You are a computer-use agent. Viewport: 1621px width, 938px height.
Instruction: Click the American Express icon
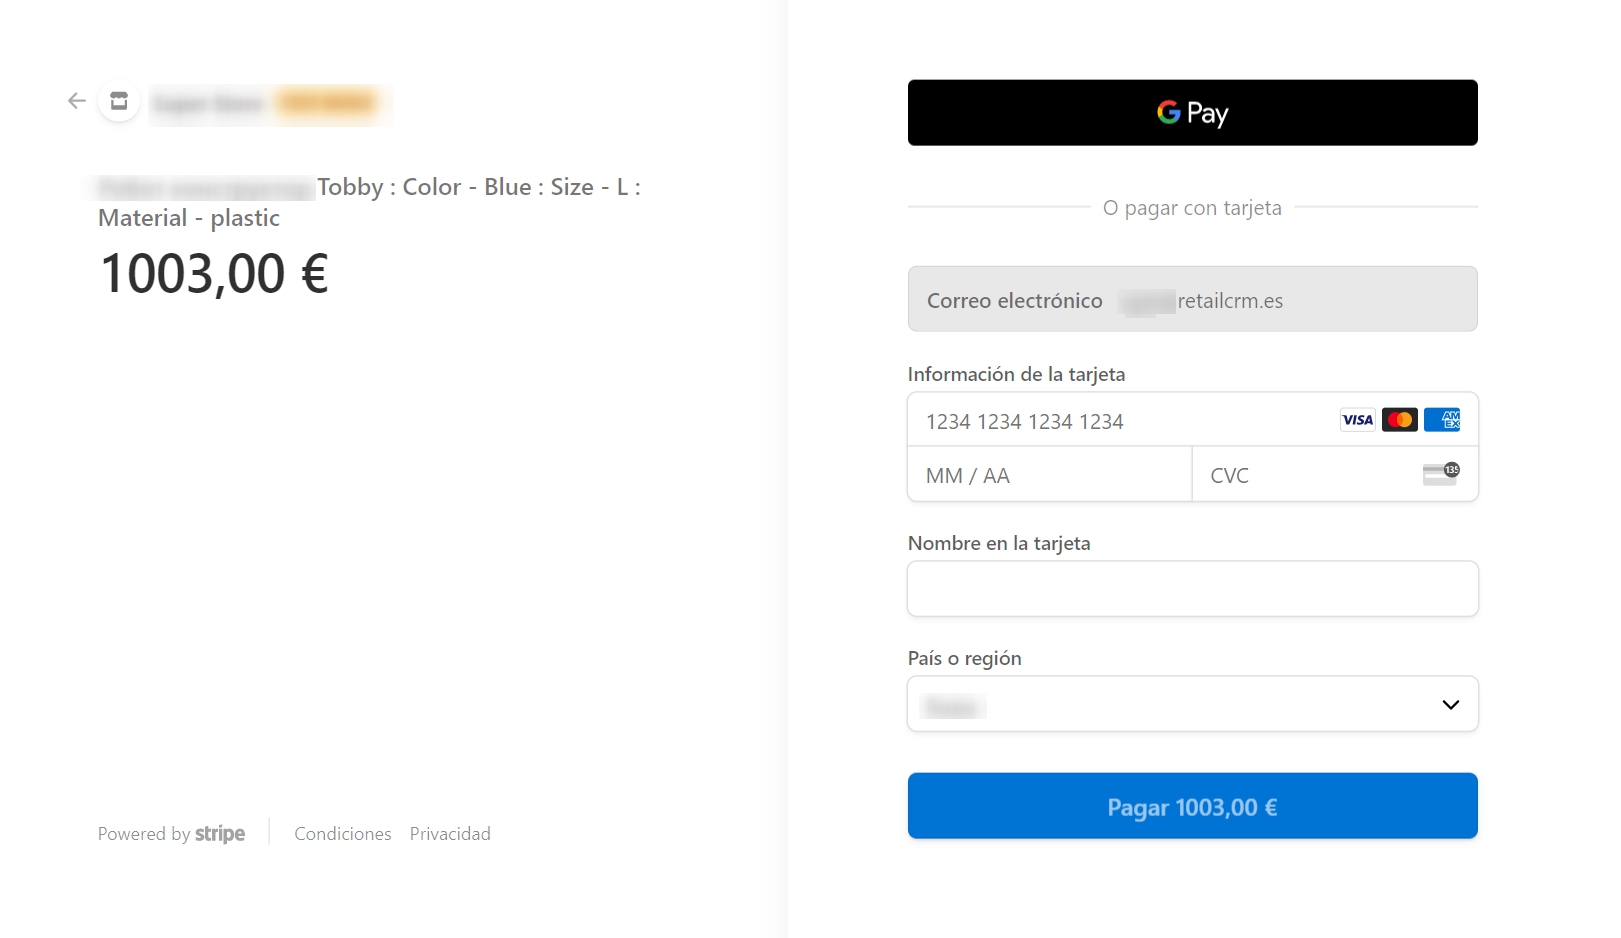click(x=1441, y=420)
